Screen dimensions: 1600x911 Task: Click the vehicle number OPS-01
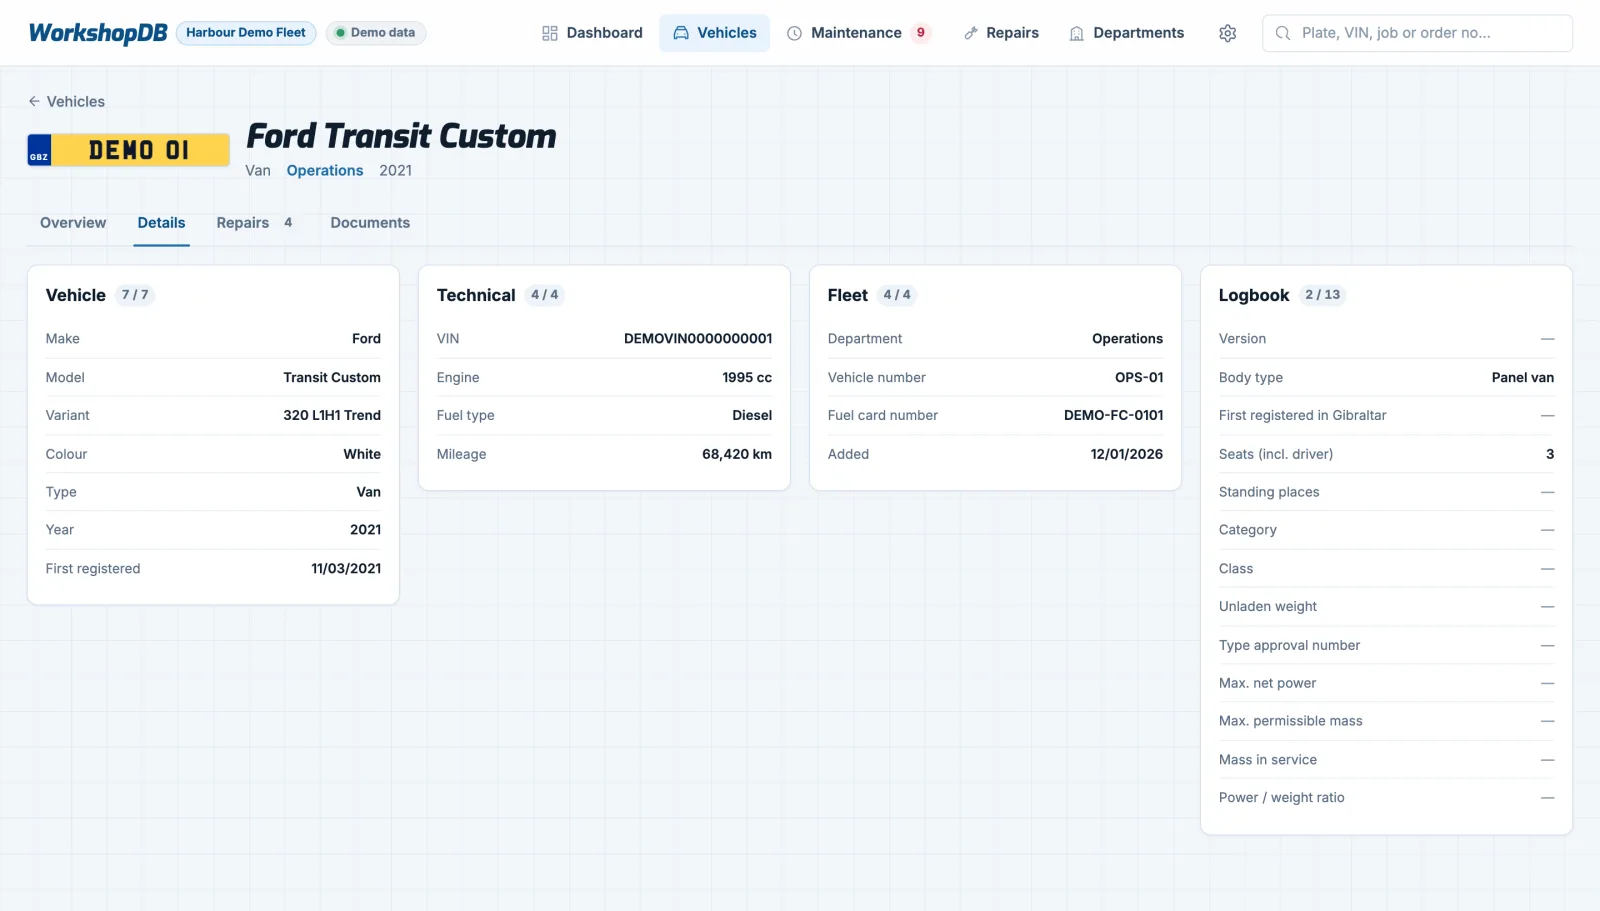[x=1139, y=377]
